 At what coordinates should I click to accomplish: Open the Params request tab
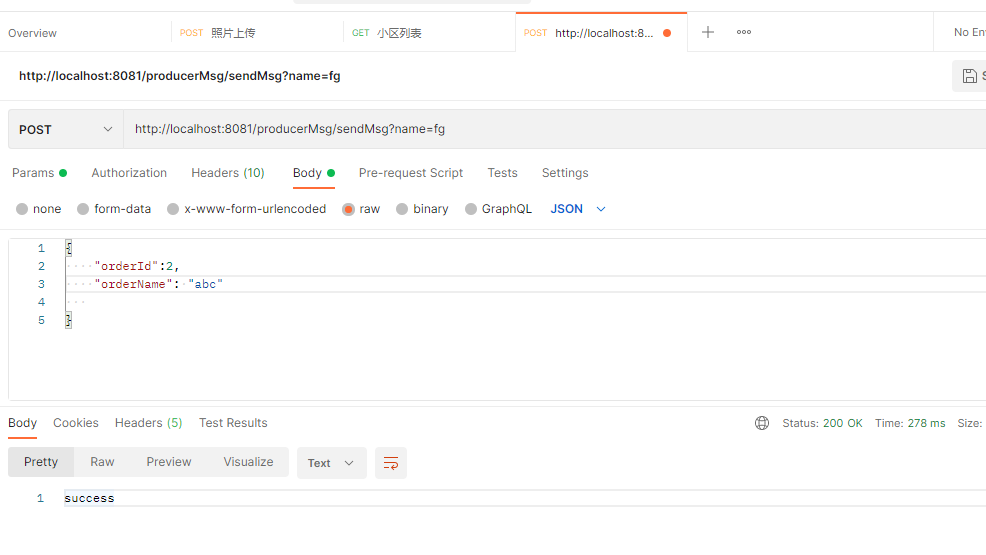coord(39,173)
